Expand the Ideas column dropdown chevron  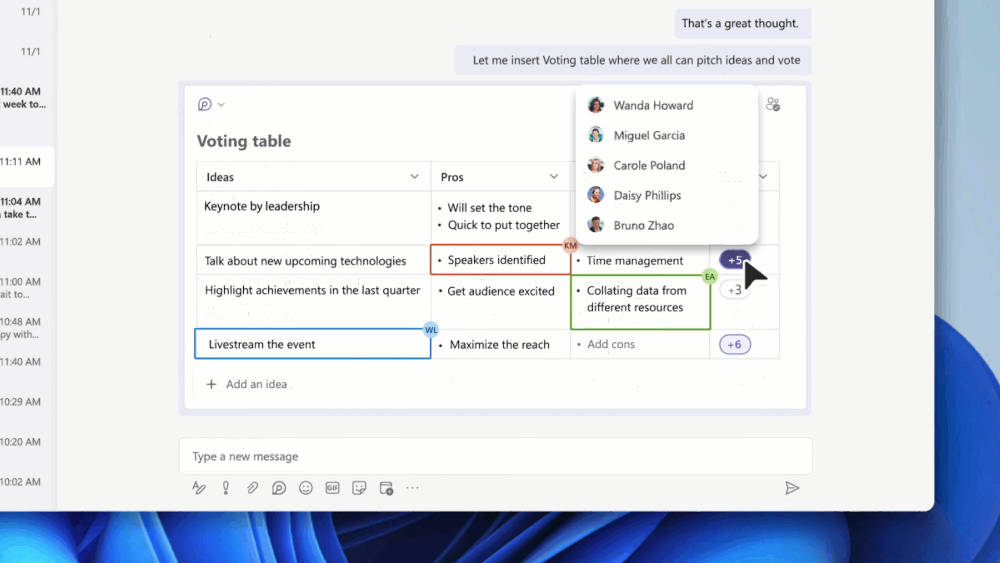[x=415, y=177]
